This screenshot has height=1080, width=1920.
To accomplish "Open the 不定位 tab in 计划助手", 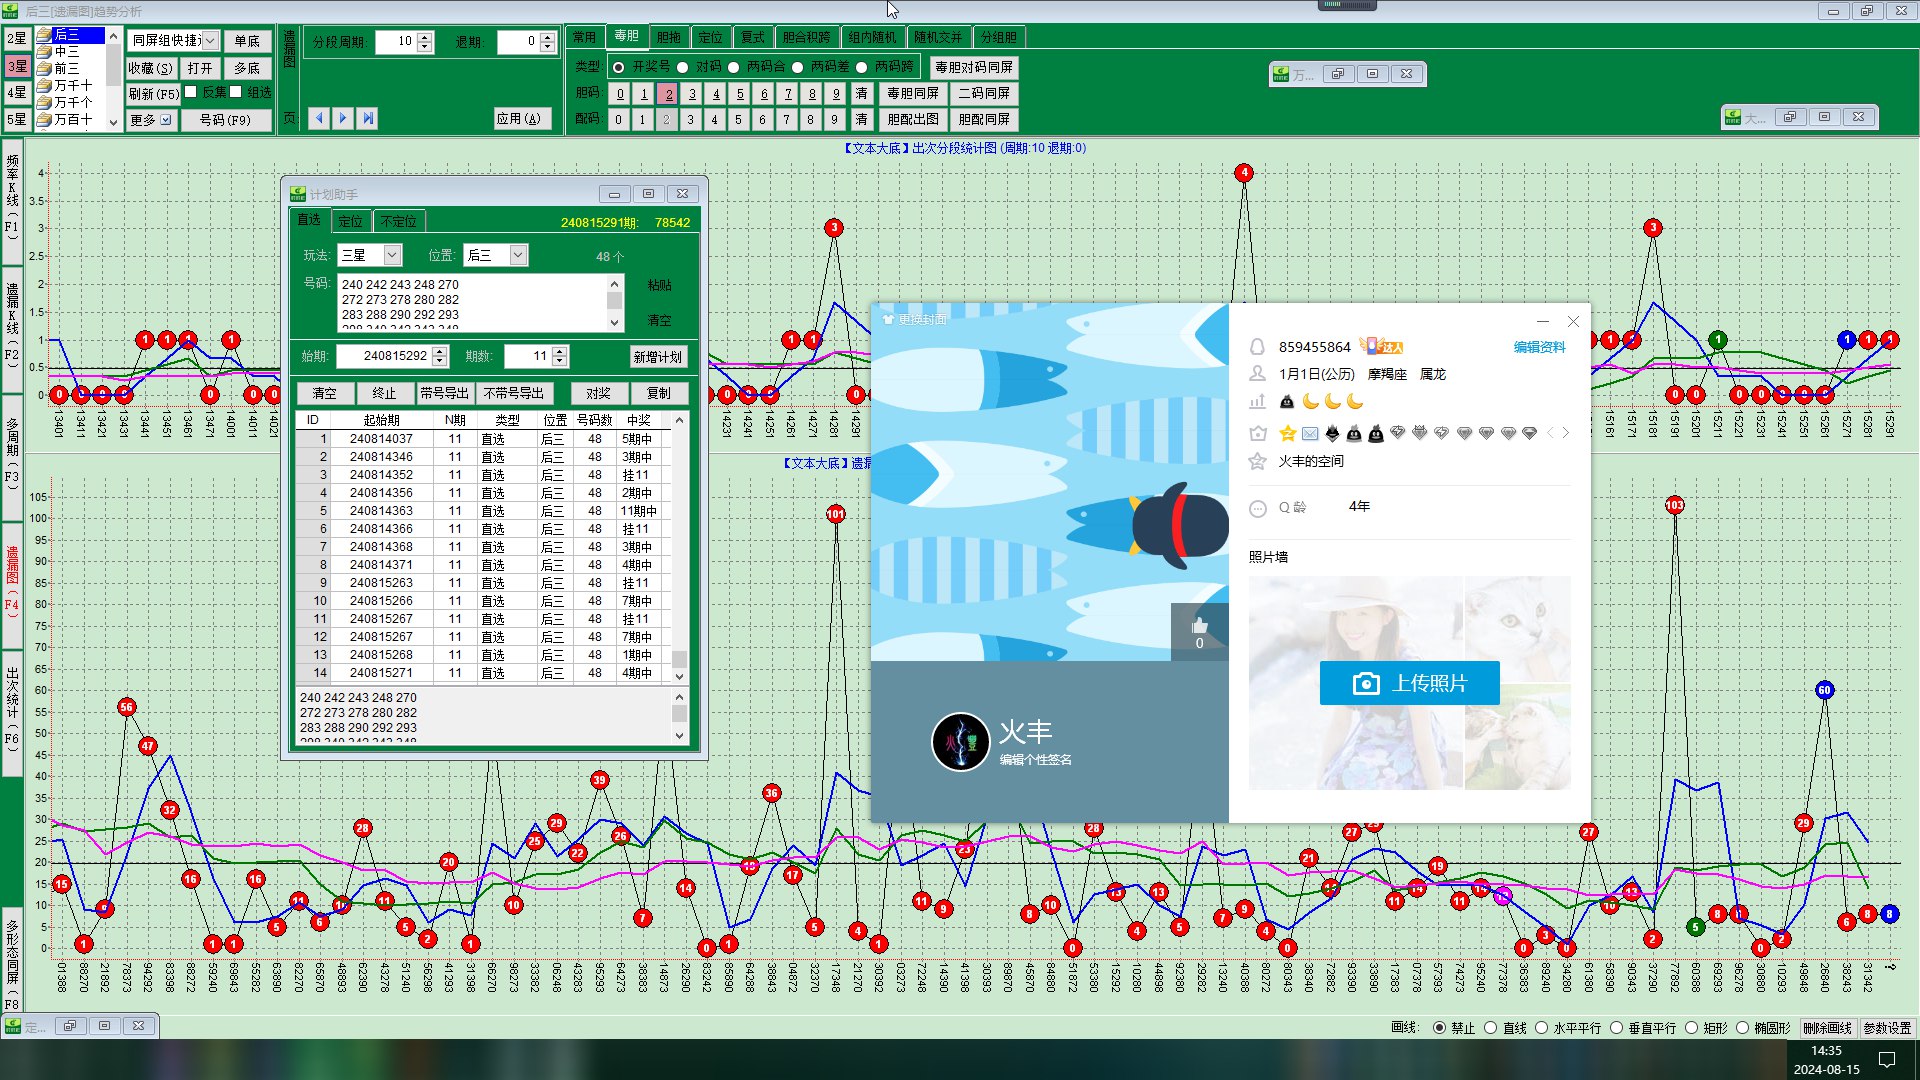I will coord(398,221).
